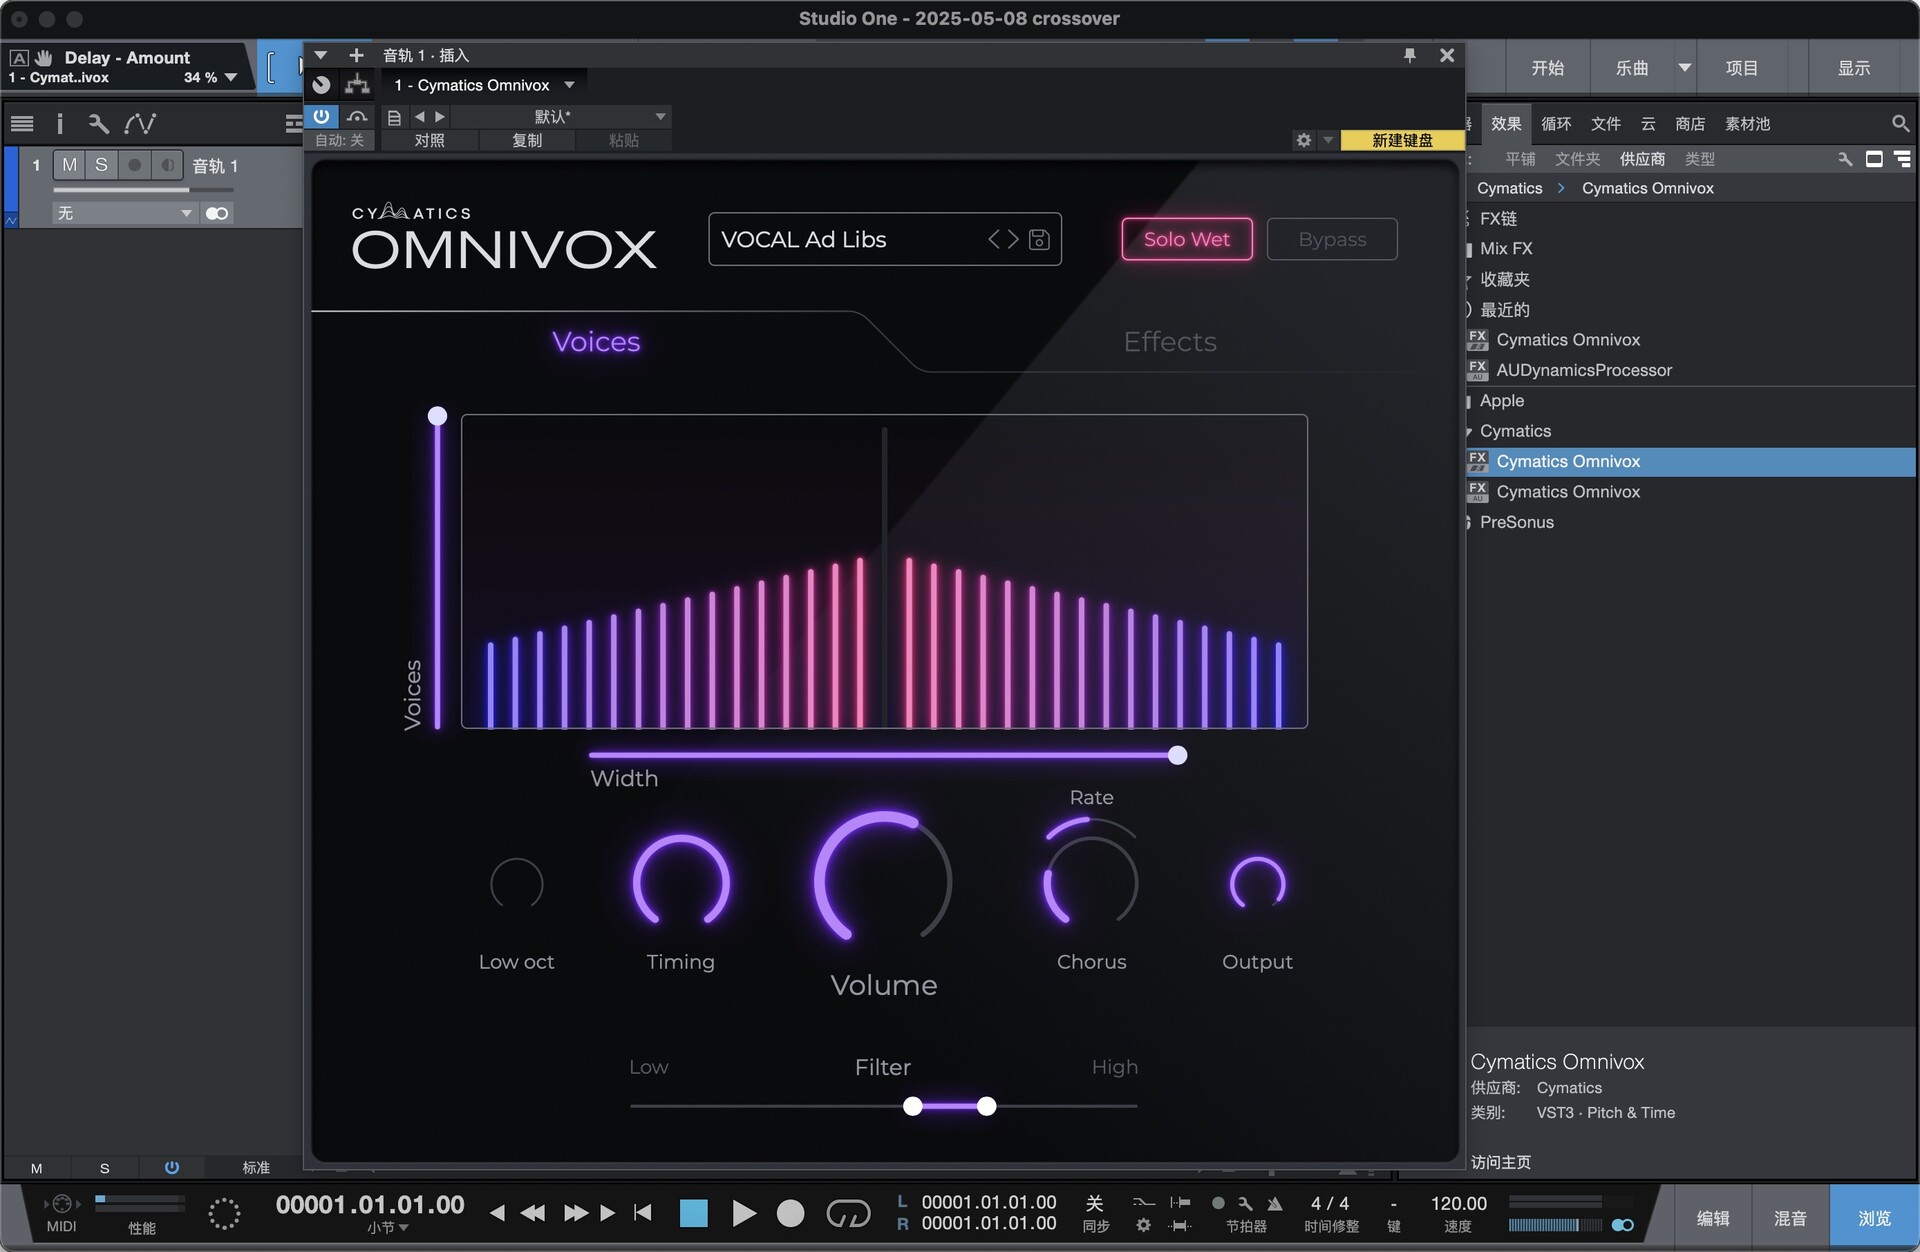Open the browser wrench options icon
Screen dimensions: 1920x1252
point(1845,159)
